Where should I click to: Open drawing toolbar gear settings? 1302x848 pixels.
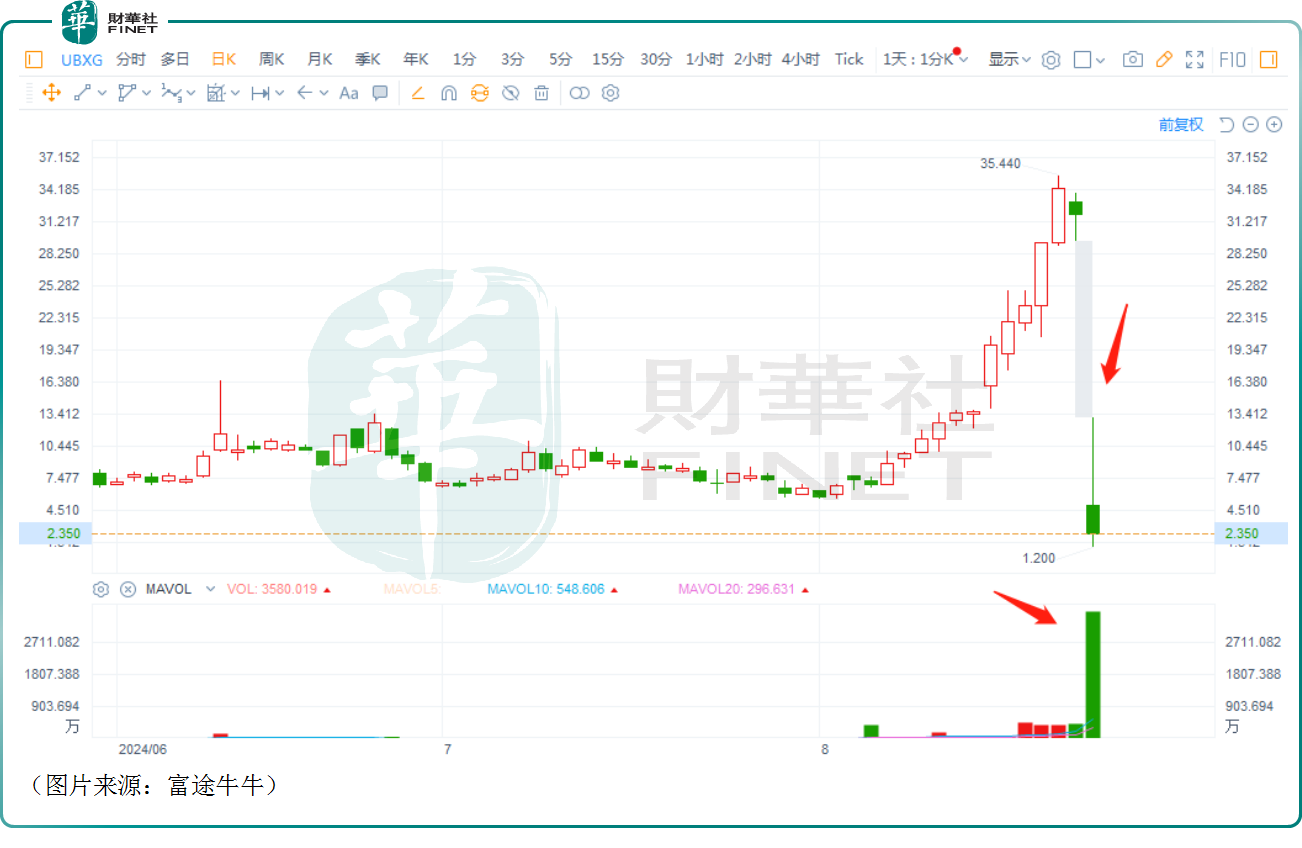pos(610,93)
